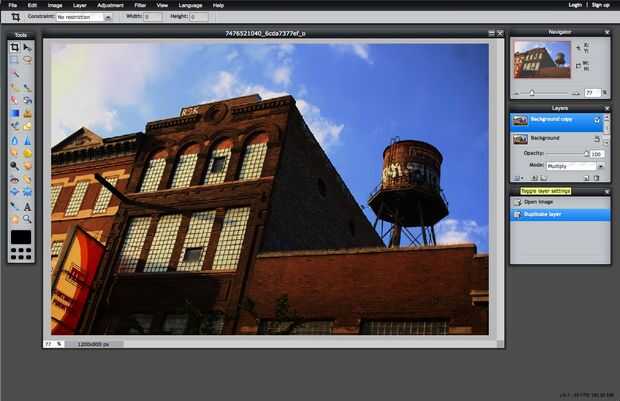Toggle visibility checkbox of Background copy layer
The width and height of the screenshot is (620, 401).
(597, 120)
